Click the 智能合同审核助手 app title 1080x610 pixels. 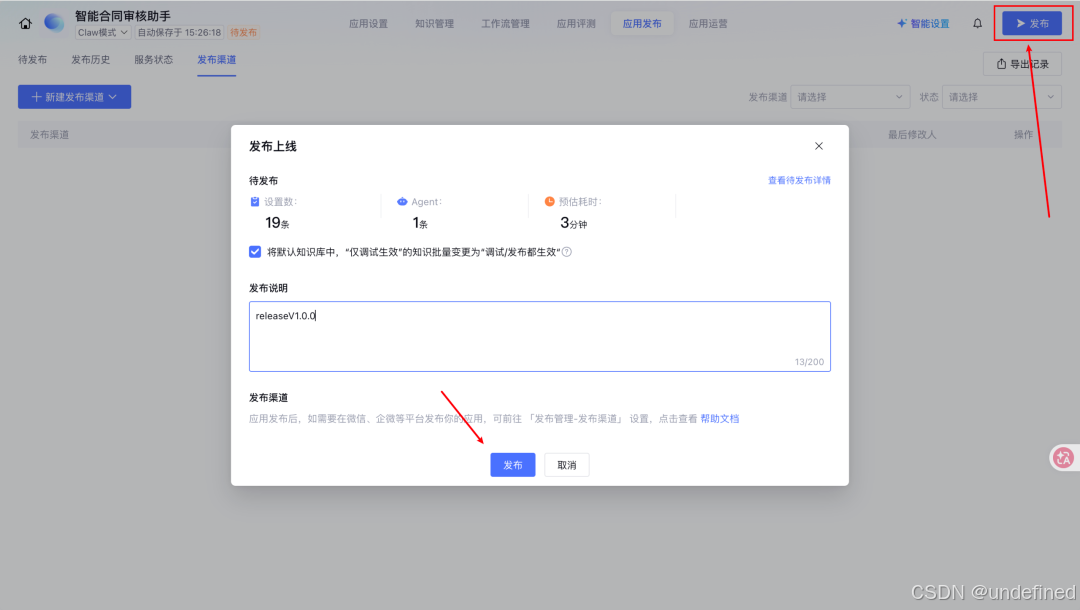[x=123, y=15]
